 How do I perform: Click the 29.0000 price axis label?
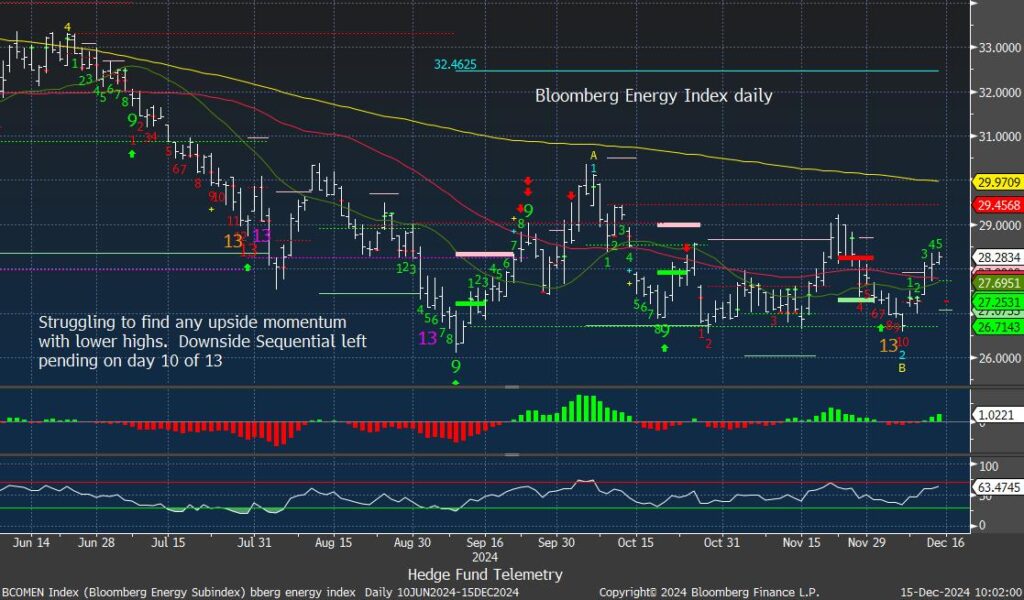(999, 225)
